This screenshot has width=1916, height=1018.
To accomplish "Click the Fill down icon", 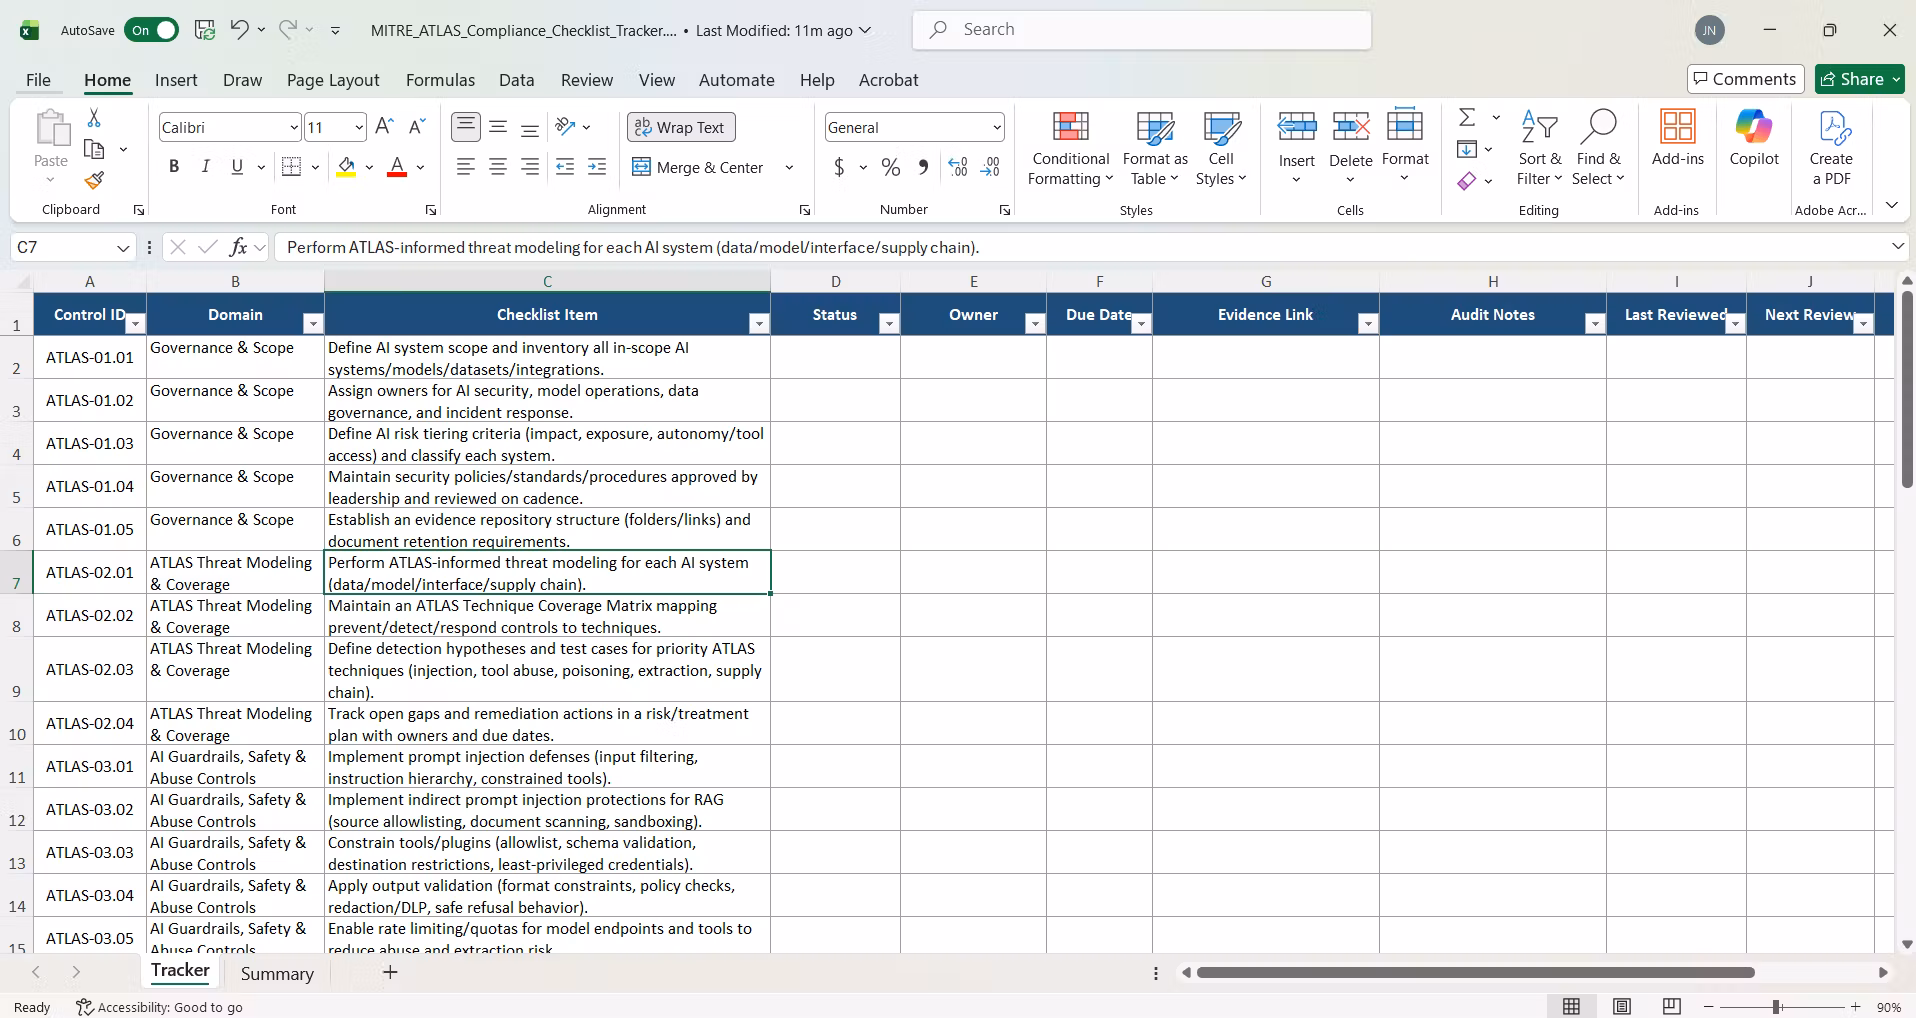I will point(1467,150).
